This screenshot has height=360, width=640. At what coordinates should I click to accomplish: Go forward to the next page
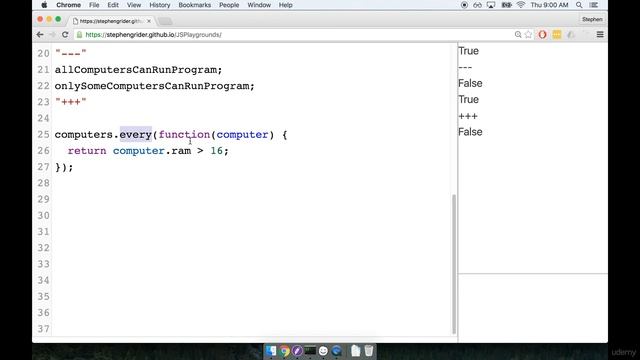click(52, 35)
